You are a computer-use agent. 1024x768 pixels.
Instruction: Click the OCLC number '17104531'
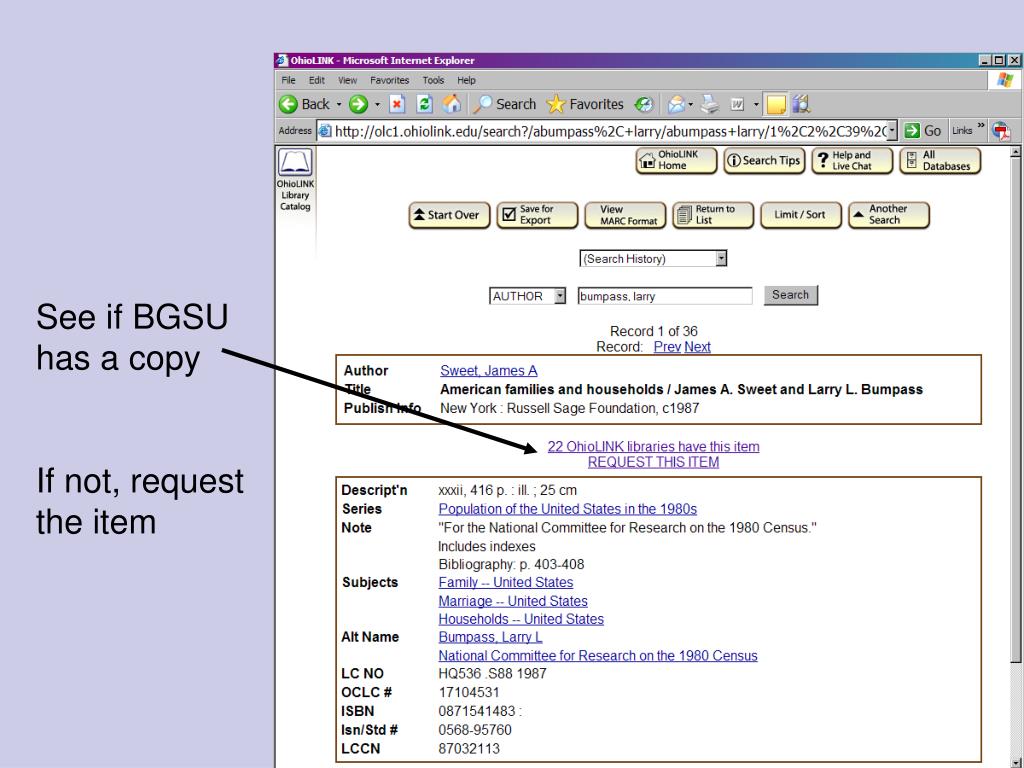pyautogui.click(x=469, y=692)
